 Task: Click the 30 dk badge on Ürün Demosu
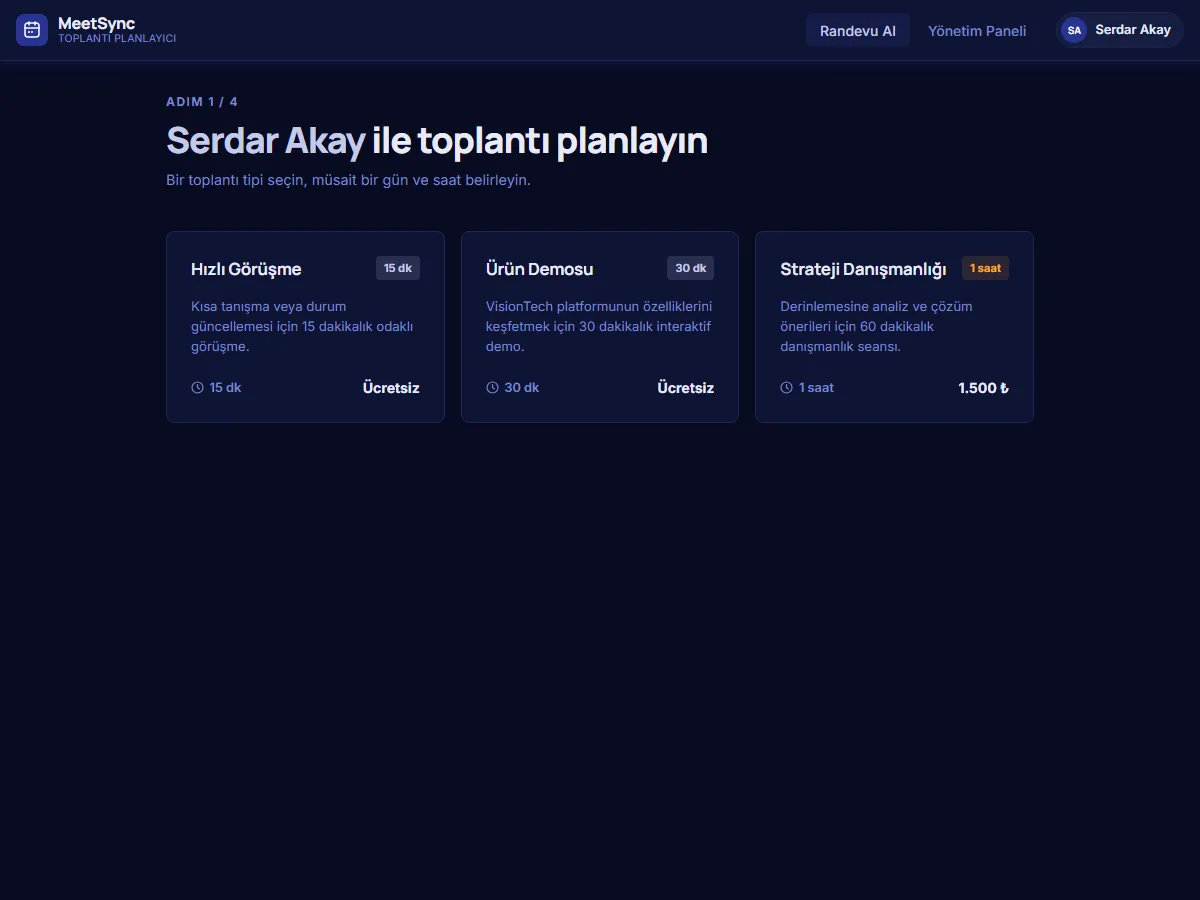click(x=690, y=268)
